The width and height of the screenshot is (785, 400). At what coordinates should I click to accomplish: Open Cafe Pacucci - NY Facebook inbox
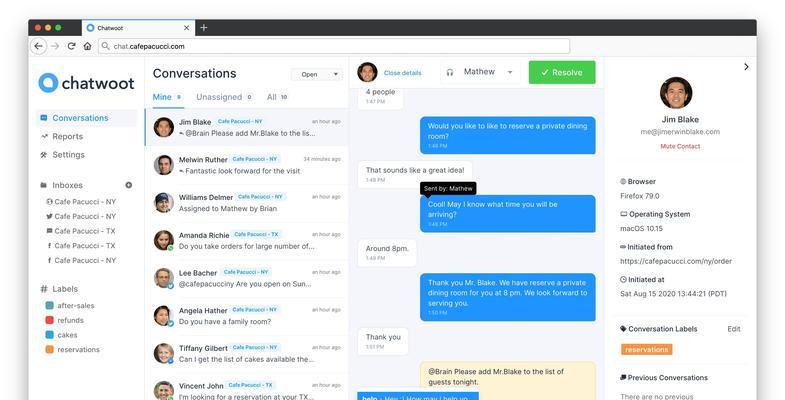tap(81, 260)
